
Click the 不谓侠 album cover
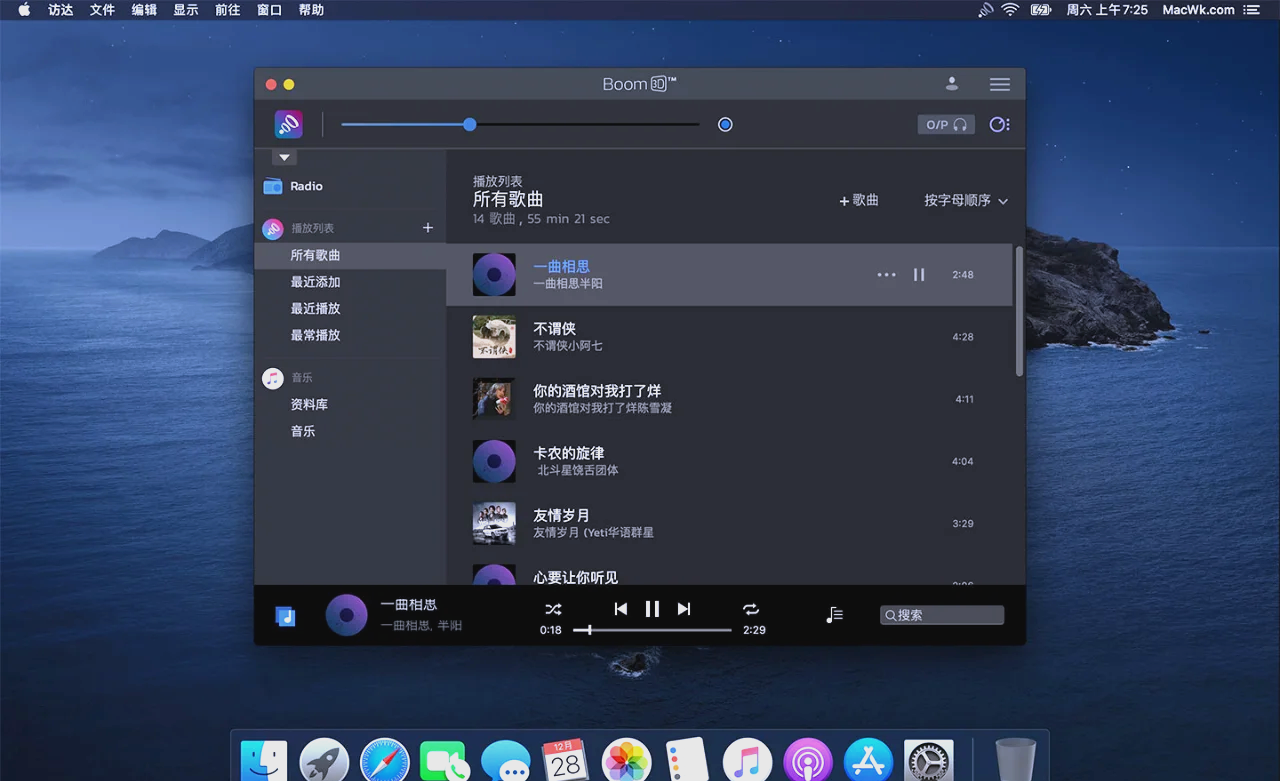(494, 337)
